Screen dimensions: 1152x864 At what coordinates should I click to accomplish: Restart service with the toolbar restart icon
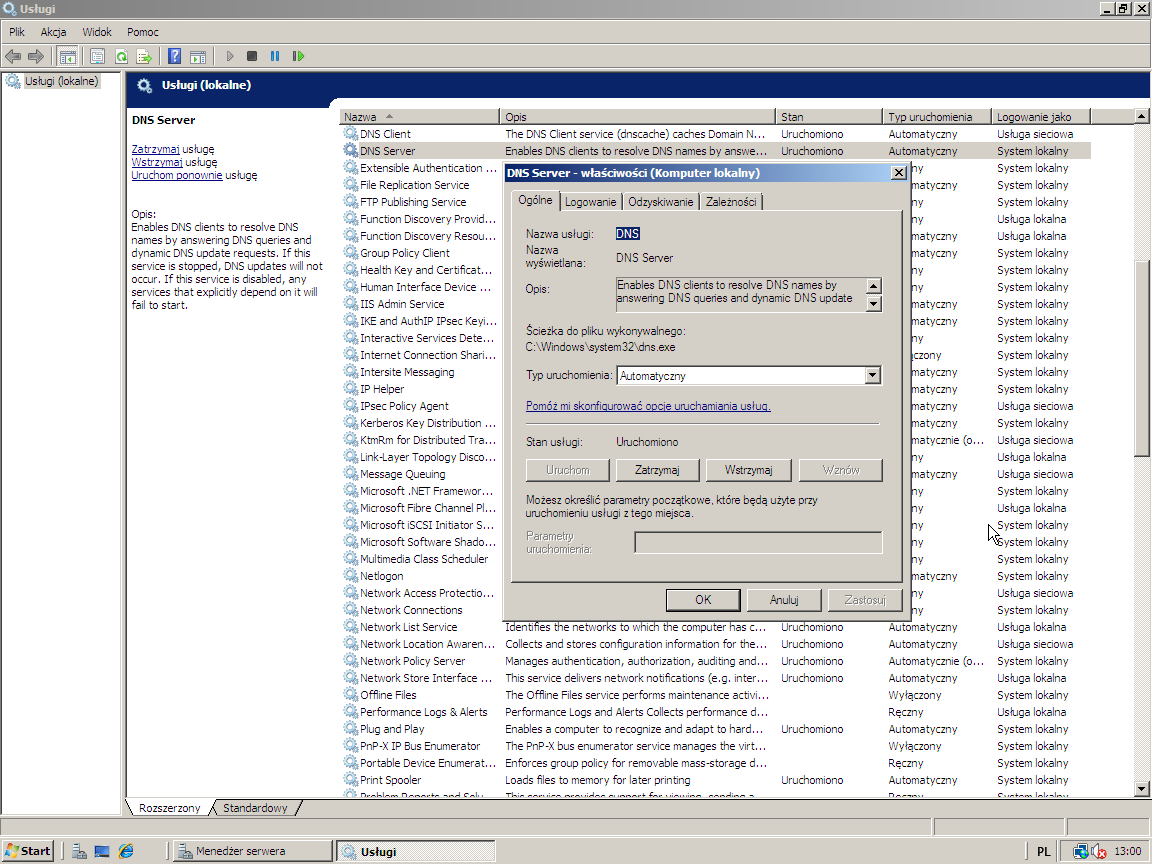coord(298,56)
